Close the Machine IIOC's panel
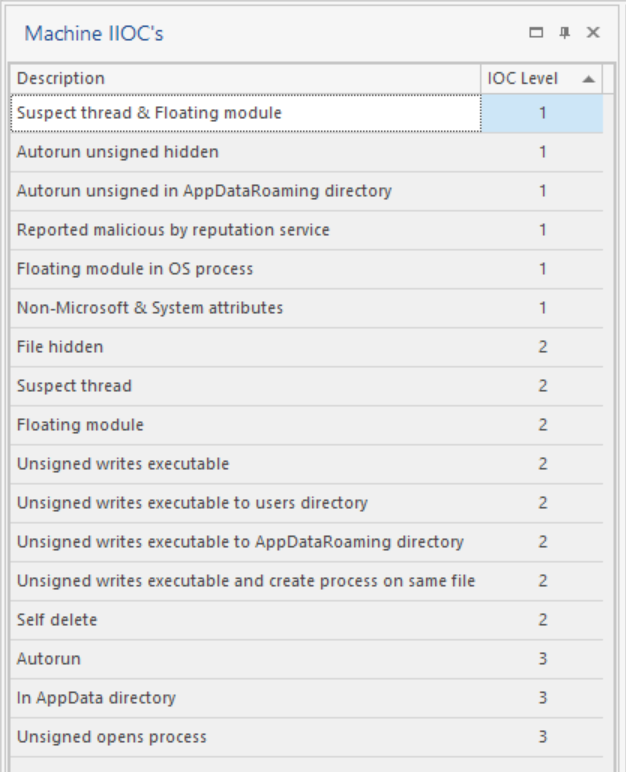This screenshot has height=772, width=626. (593, 34)
